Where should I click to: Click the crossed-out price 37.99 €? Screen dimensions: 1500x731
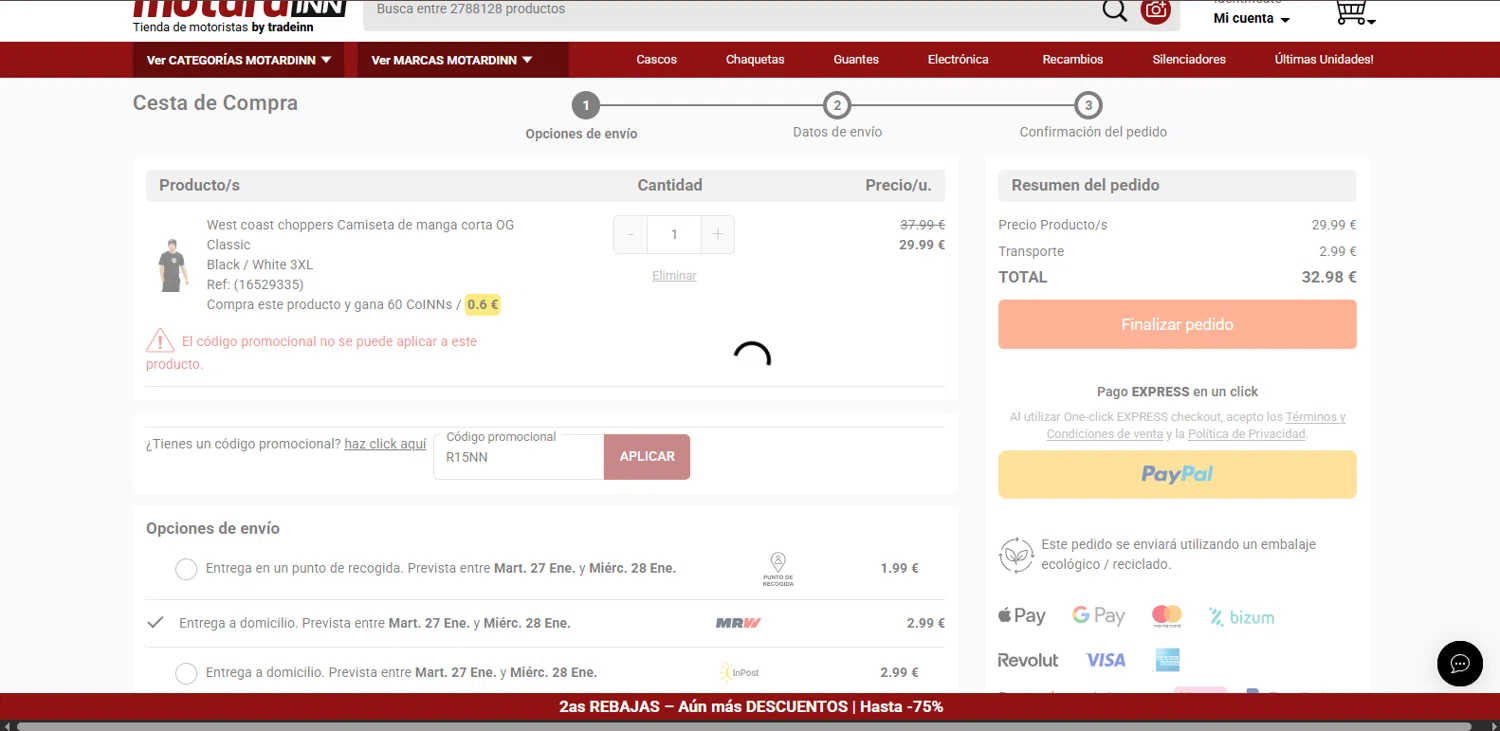[922, 225]
